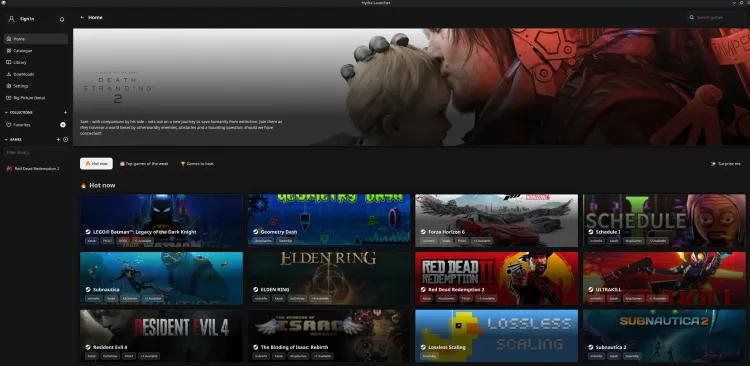Open the Red Dead Redemption 2 Hot now card

pyautogui.click(x=496, y=278)
